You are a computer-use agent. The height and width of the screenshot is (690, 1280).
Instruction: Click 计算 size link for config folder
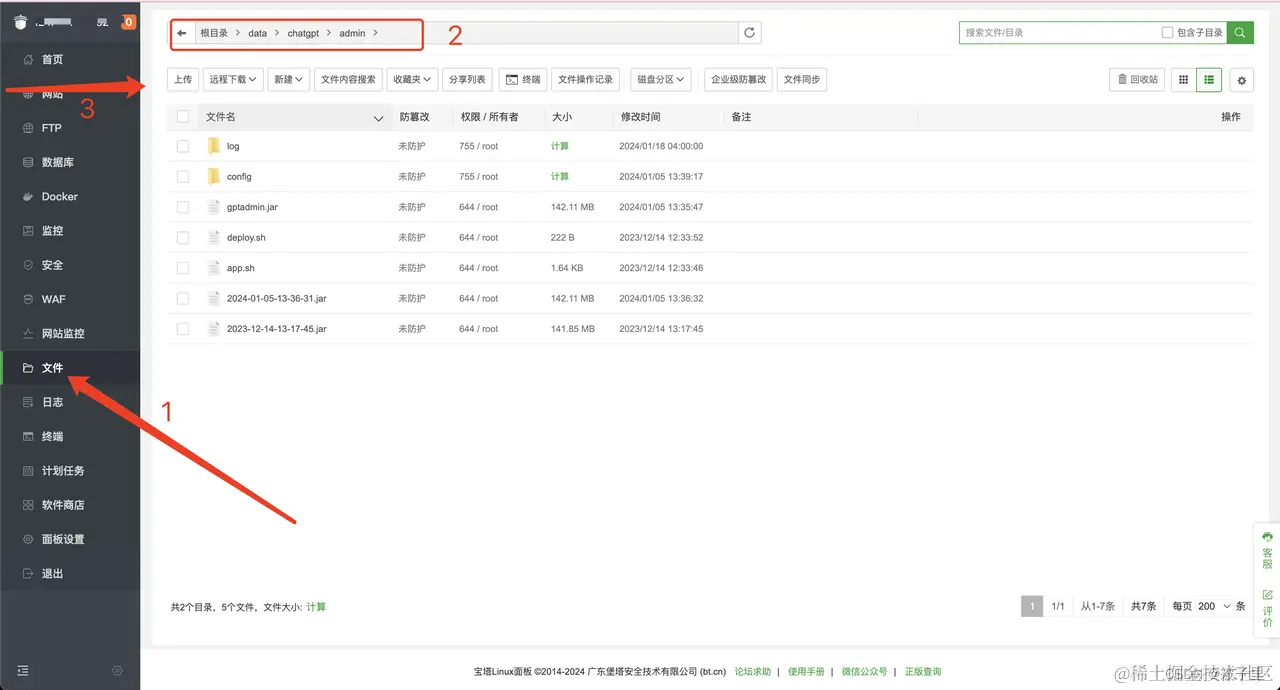(560, 176)
